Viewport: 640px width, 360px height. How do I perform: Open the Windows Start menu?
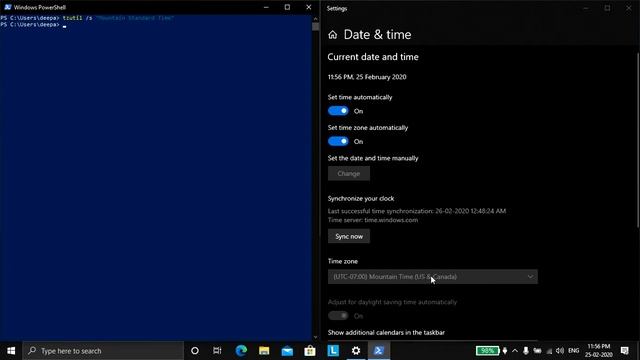[x=11, y=351]
